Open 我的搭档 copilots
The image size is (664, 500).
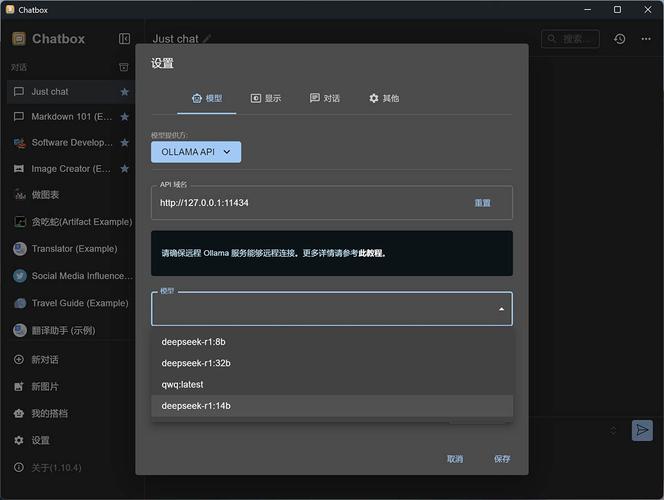click(70, 413)
